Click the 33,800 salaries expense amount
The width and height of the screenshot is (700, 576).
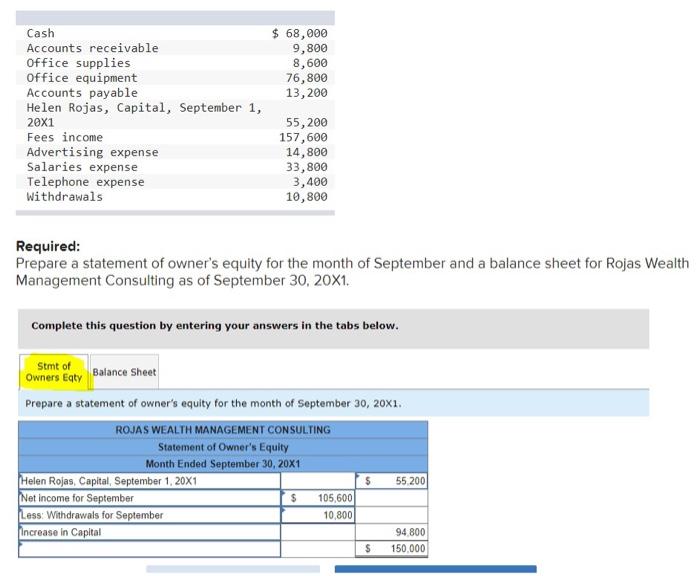pos(307,167)
